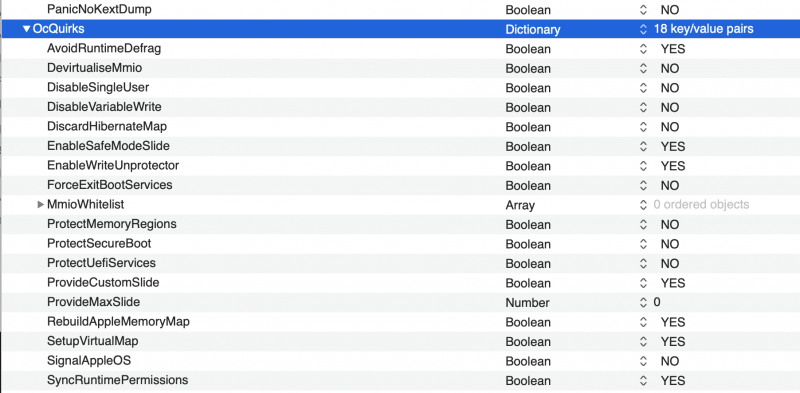Image resolution: width=800 pixels, height=393 pixels.
Task: Click the Array type of MmioWhitelist
Action: tap(520, 205)
